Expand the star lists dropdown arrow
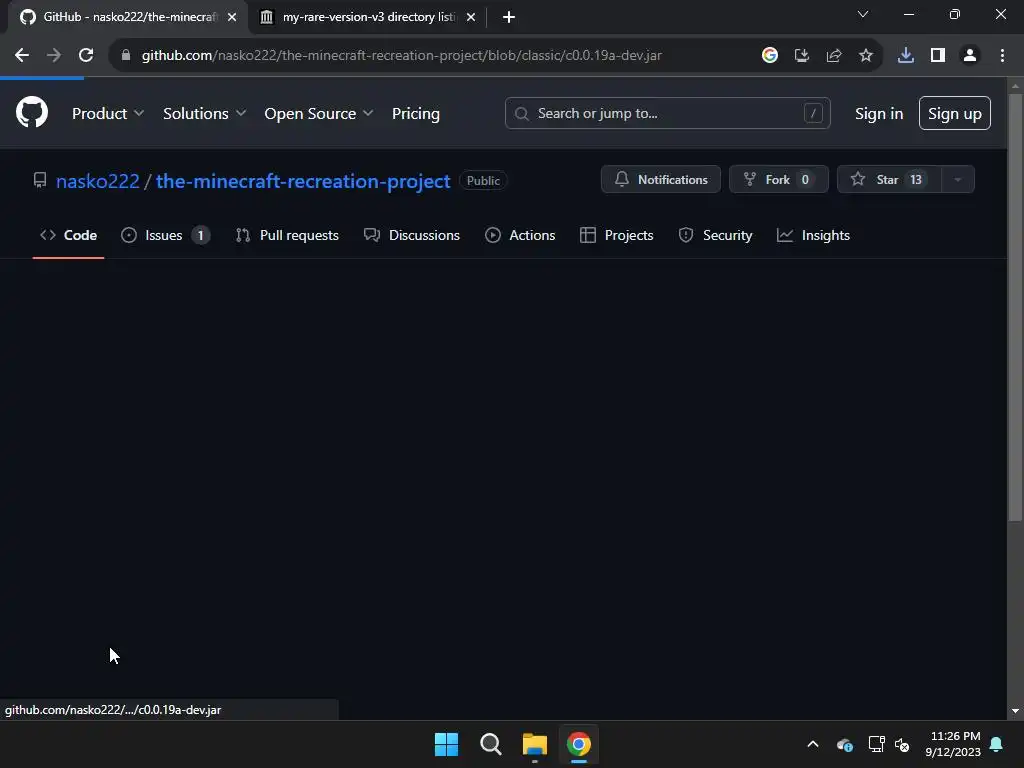 [x=958, y=180]
